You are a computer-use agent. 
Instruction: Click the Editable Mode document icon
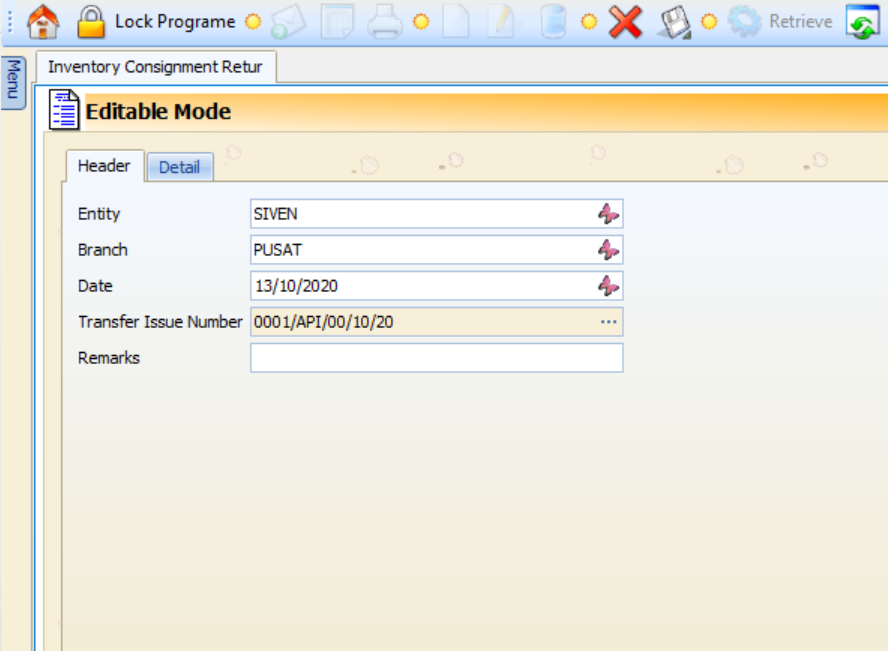64,110
